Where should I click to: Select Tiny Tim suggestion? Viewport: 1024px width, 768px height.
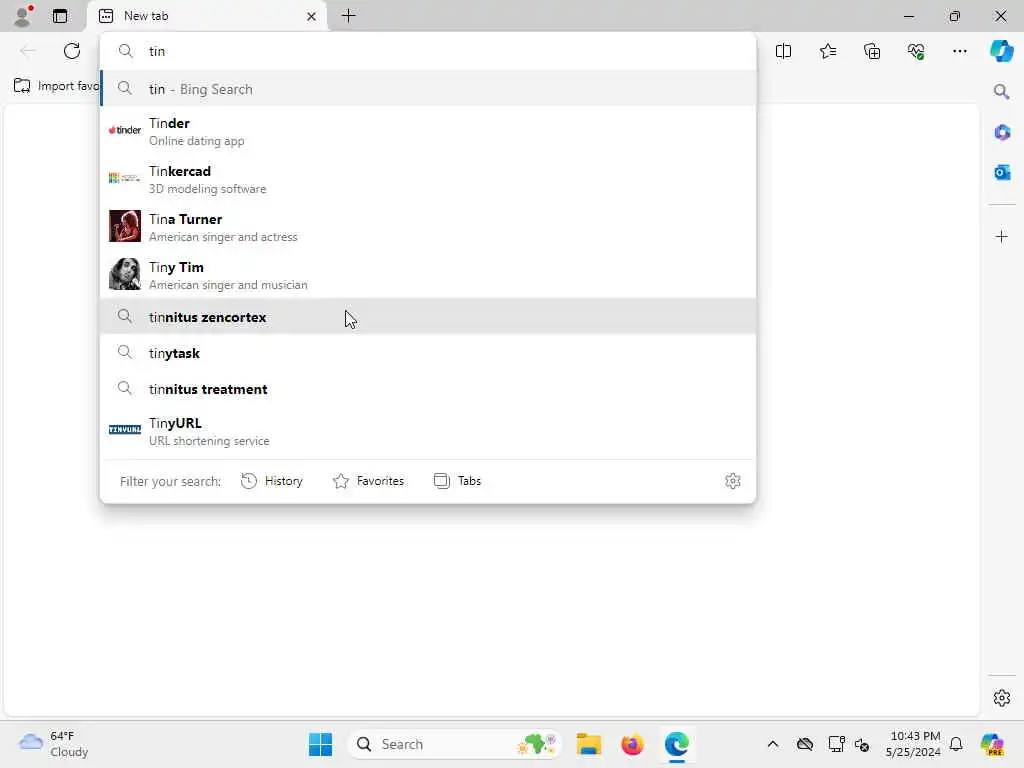428,275
